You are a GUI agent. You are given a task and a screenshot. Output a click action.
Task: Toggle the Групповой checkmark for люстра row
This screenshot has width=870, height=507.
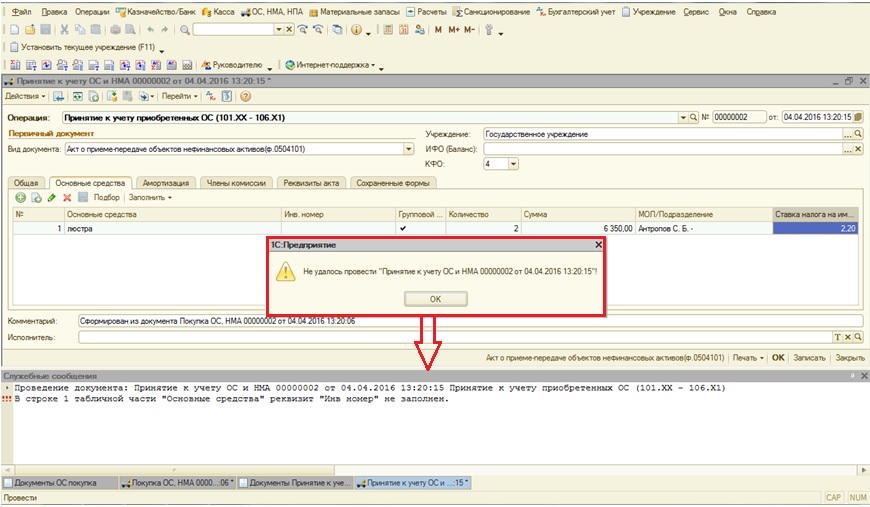403,228
